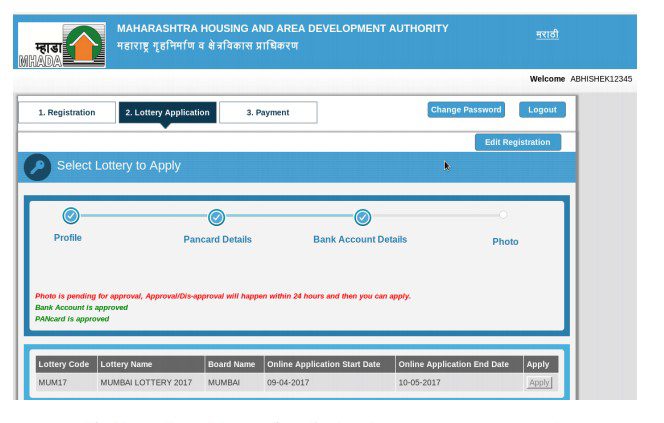This screenshot has height=423, width=664.
Task: Go to the 3. Payment tab
Action: point(268,113)
